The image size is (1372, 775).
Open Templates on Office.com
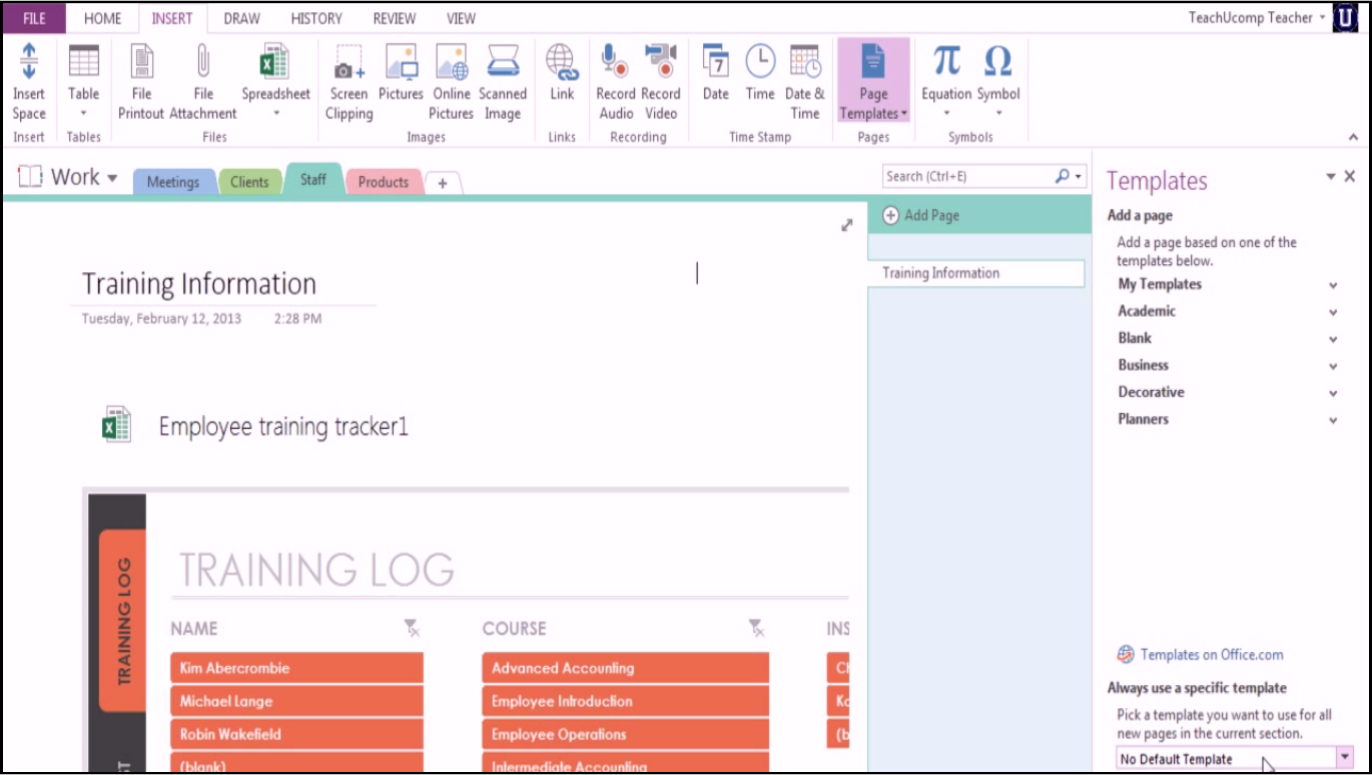click(1210, 654)
